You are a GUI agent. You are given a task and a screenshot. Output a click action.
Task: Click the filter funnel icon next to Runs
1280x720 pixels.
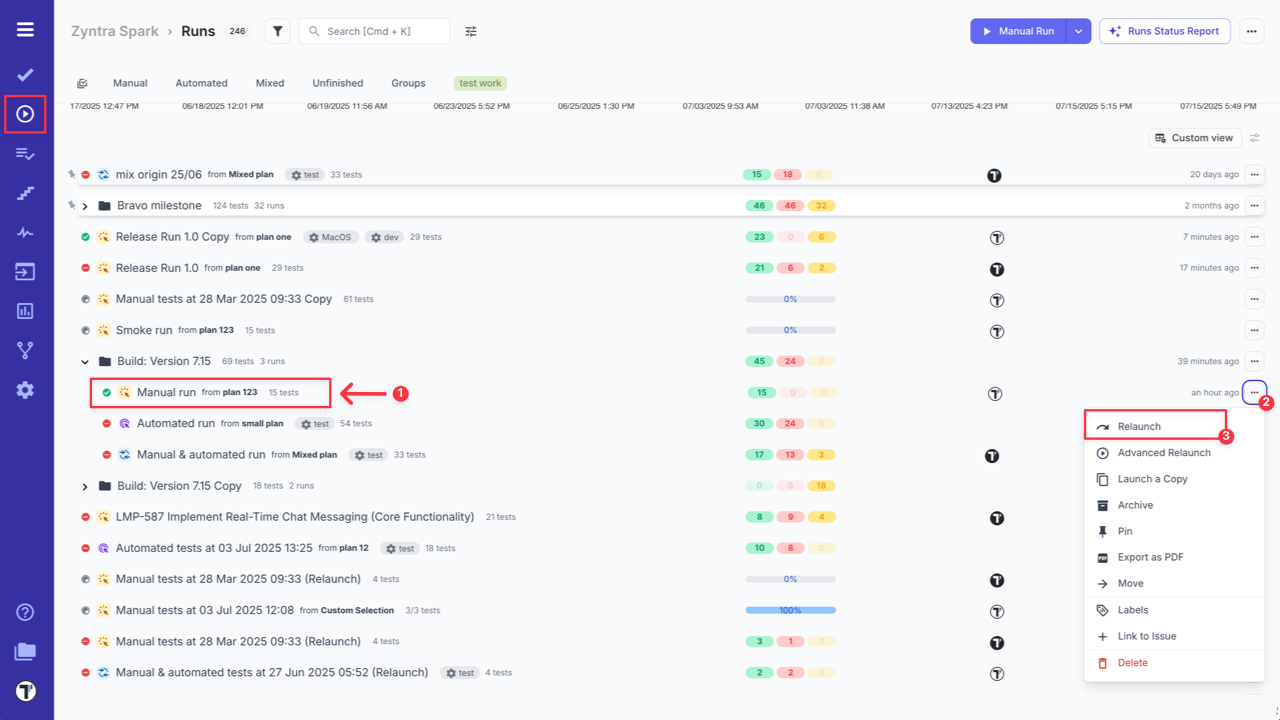277,31
